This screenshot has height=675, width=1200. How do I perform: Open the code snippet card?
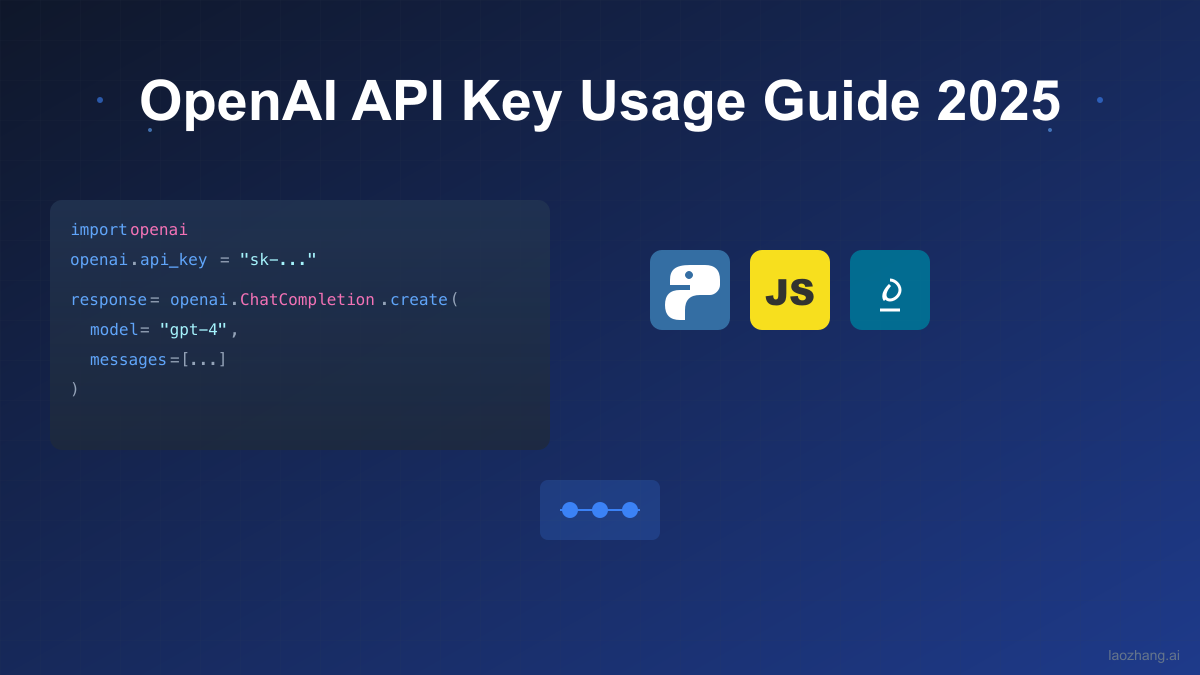[300, 325]
